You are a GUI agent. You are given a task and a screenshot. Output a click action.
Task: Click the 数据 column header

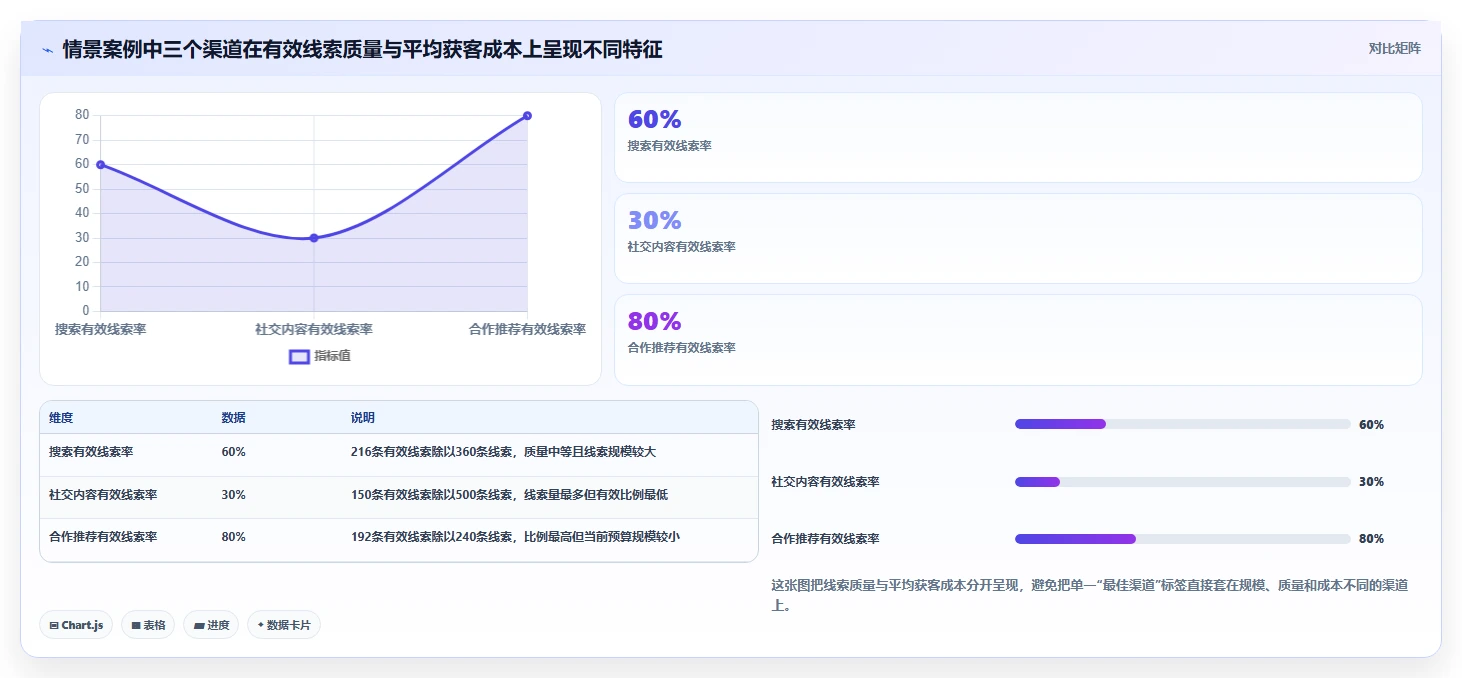coord(233,418)
